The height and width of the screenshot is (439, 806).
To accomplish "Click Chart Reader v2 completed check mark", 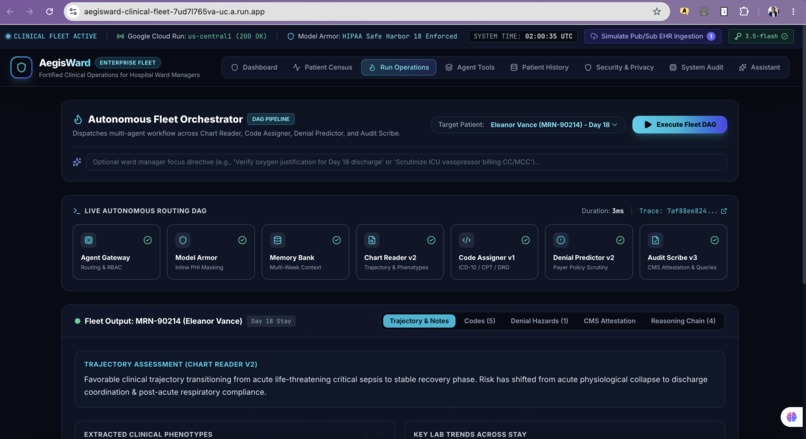I will [431, 240].
